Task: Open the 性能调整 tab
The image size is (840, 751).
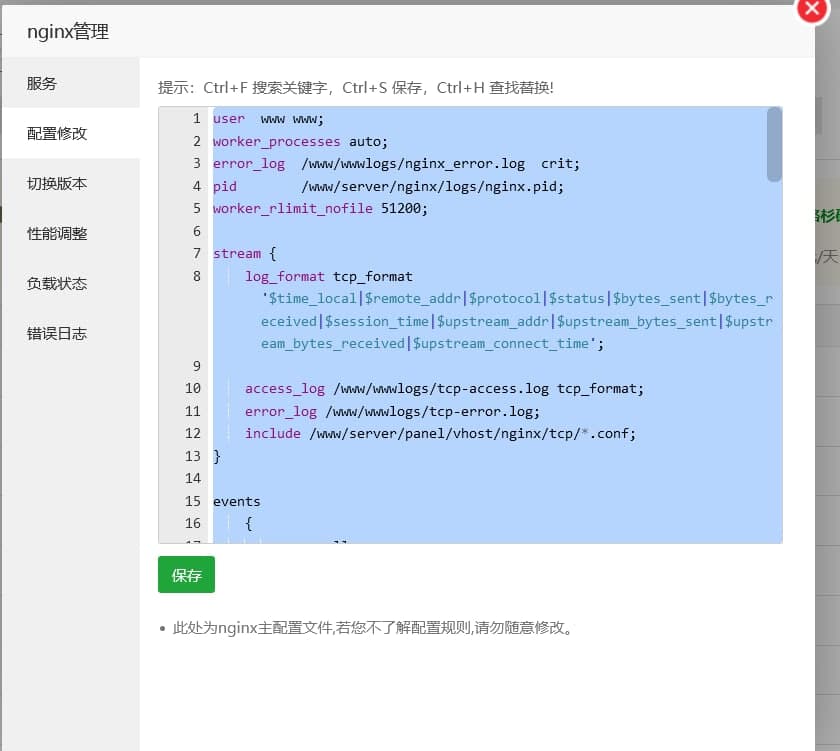Action: click(x=71, y=234)
